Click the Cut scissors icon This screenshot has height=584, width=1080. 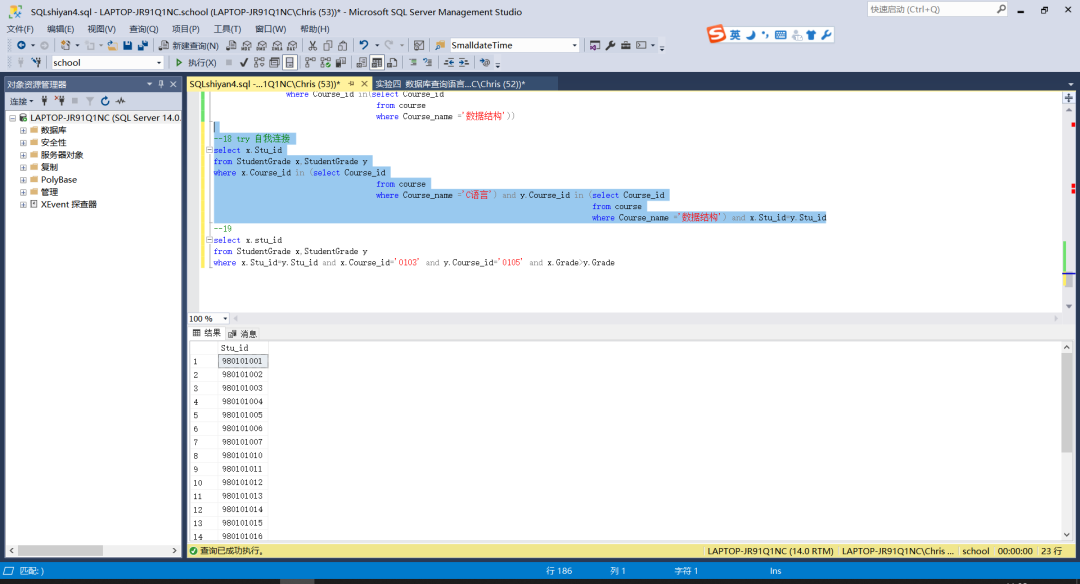pos(313,46)
